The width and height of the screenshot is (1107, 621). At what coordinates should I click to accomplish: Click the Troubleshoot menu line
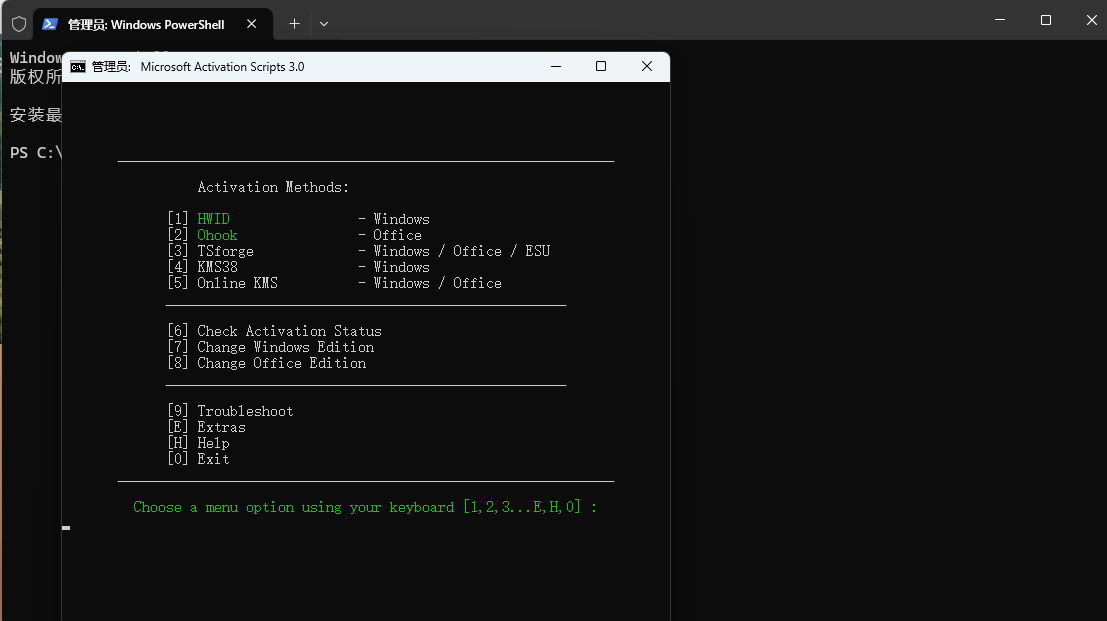(230, 411)
